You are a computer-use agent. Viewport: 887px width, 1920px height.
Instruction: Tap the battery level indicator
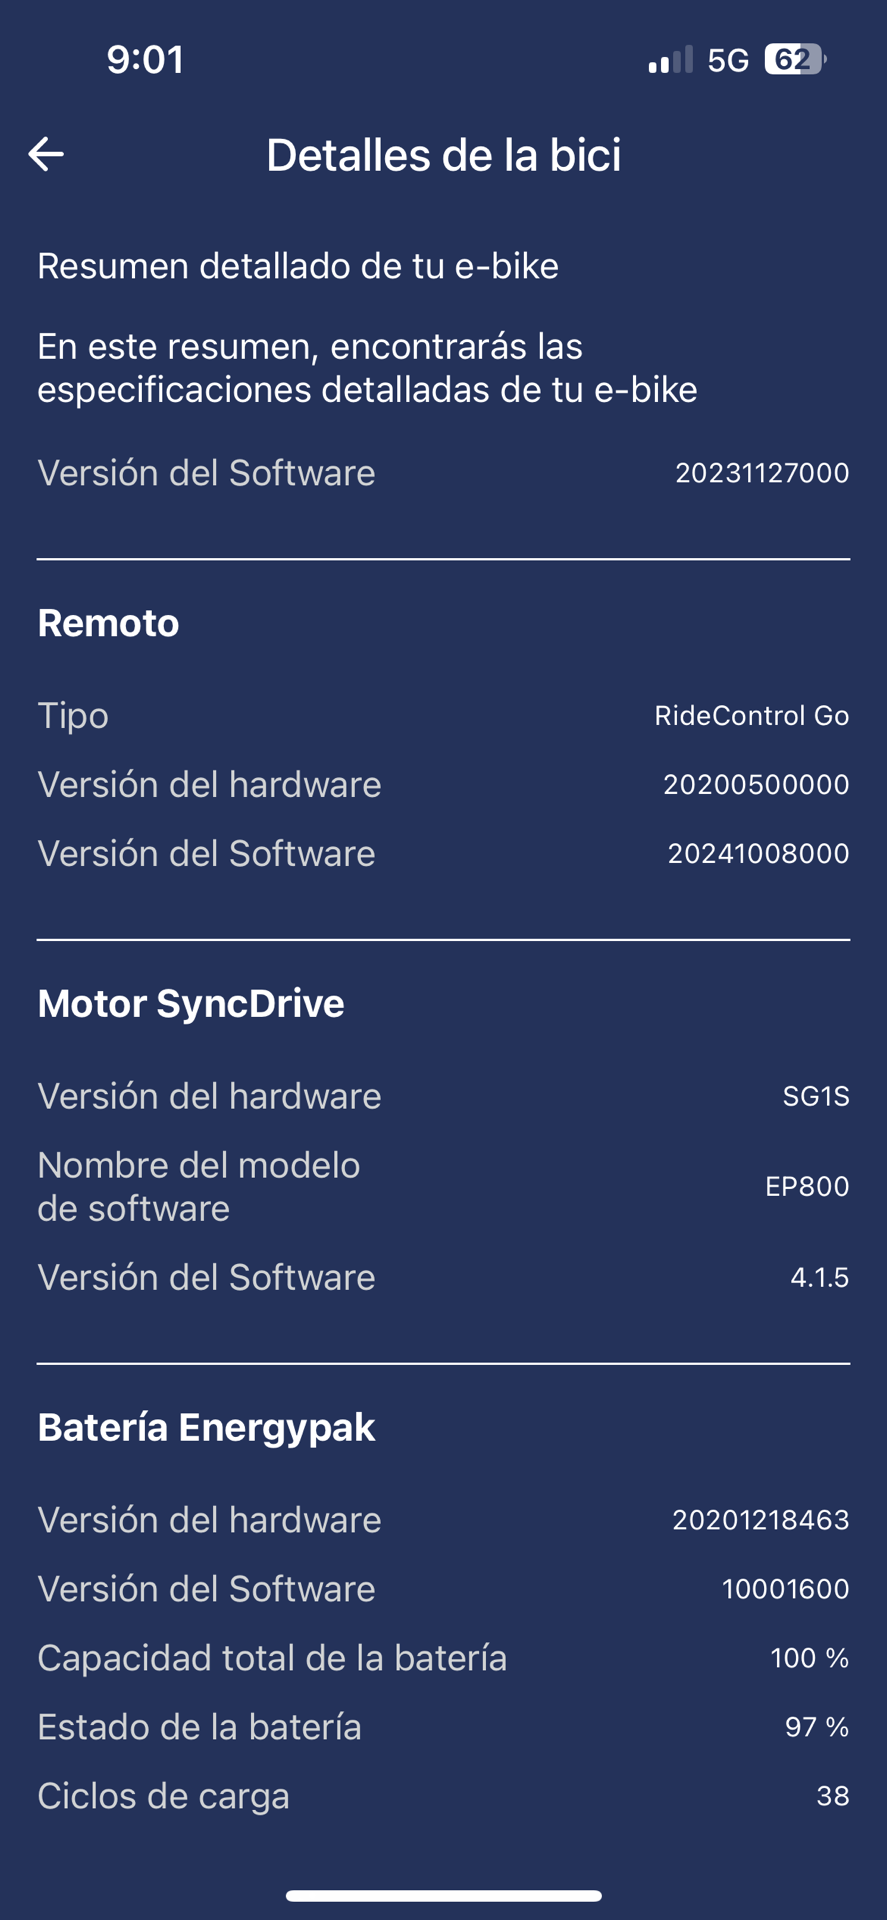point(795,60)
